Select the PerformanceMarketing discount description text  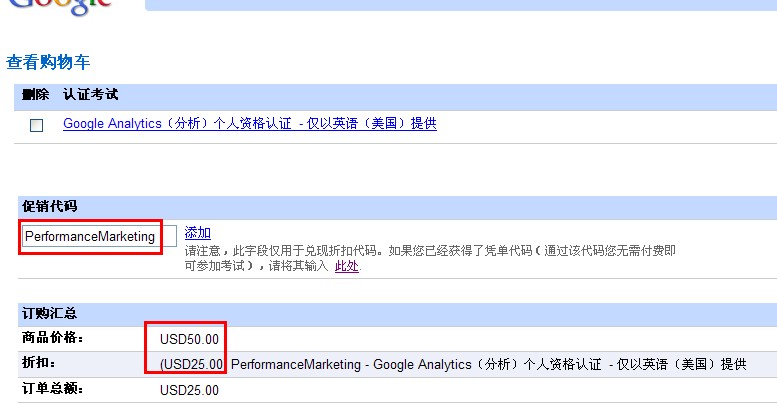[489, 364]
